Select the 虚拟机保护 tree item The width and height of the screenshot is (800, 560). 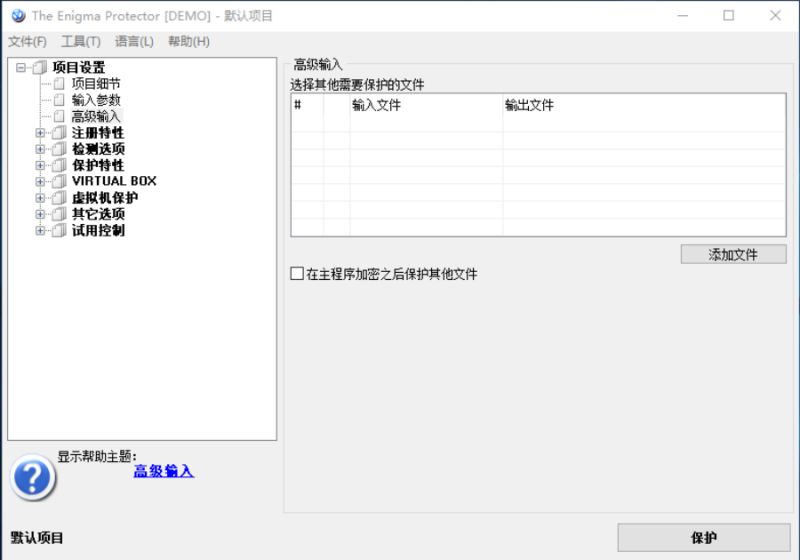[105, 198]
